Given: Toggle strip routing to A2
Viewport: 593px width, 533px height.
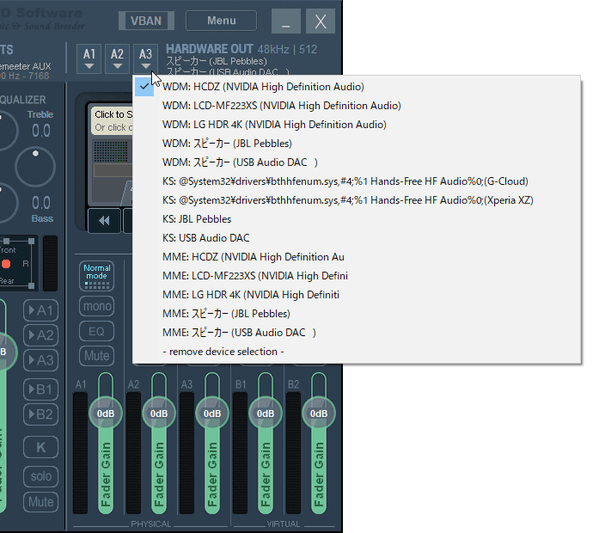Looking at the screenshot, I should coord(41,335).
